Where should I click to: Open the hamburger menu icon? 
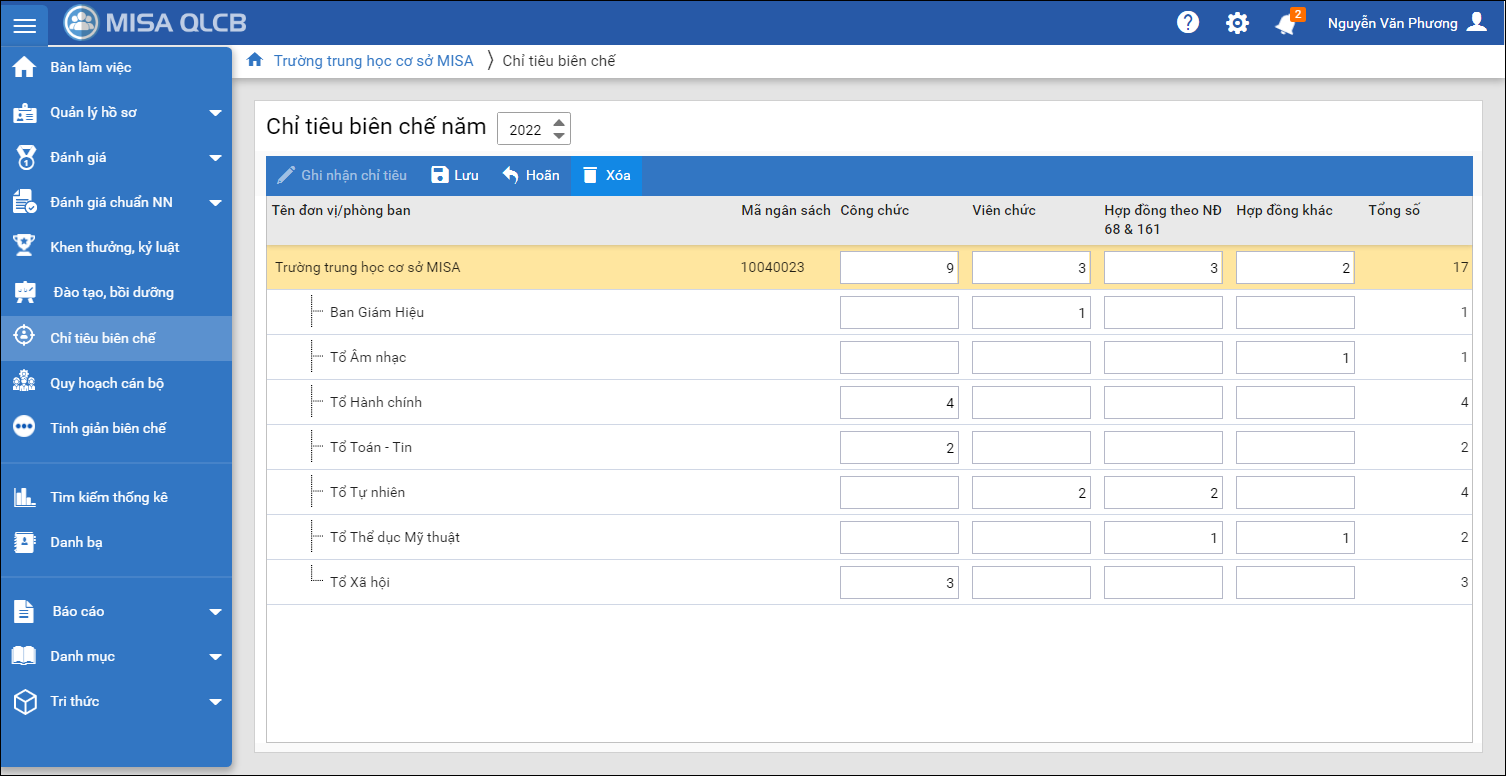point(25,24)
